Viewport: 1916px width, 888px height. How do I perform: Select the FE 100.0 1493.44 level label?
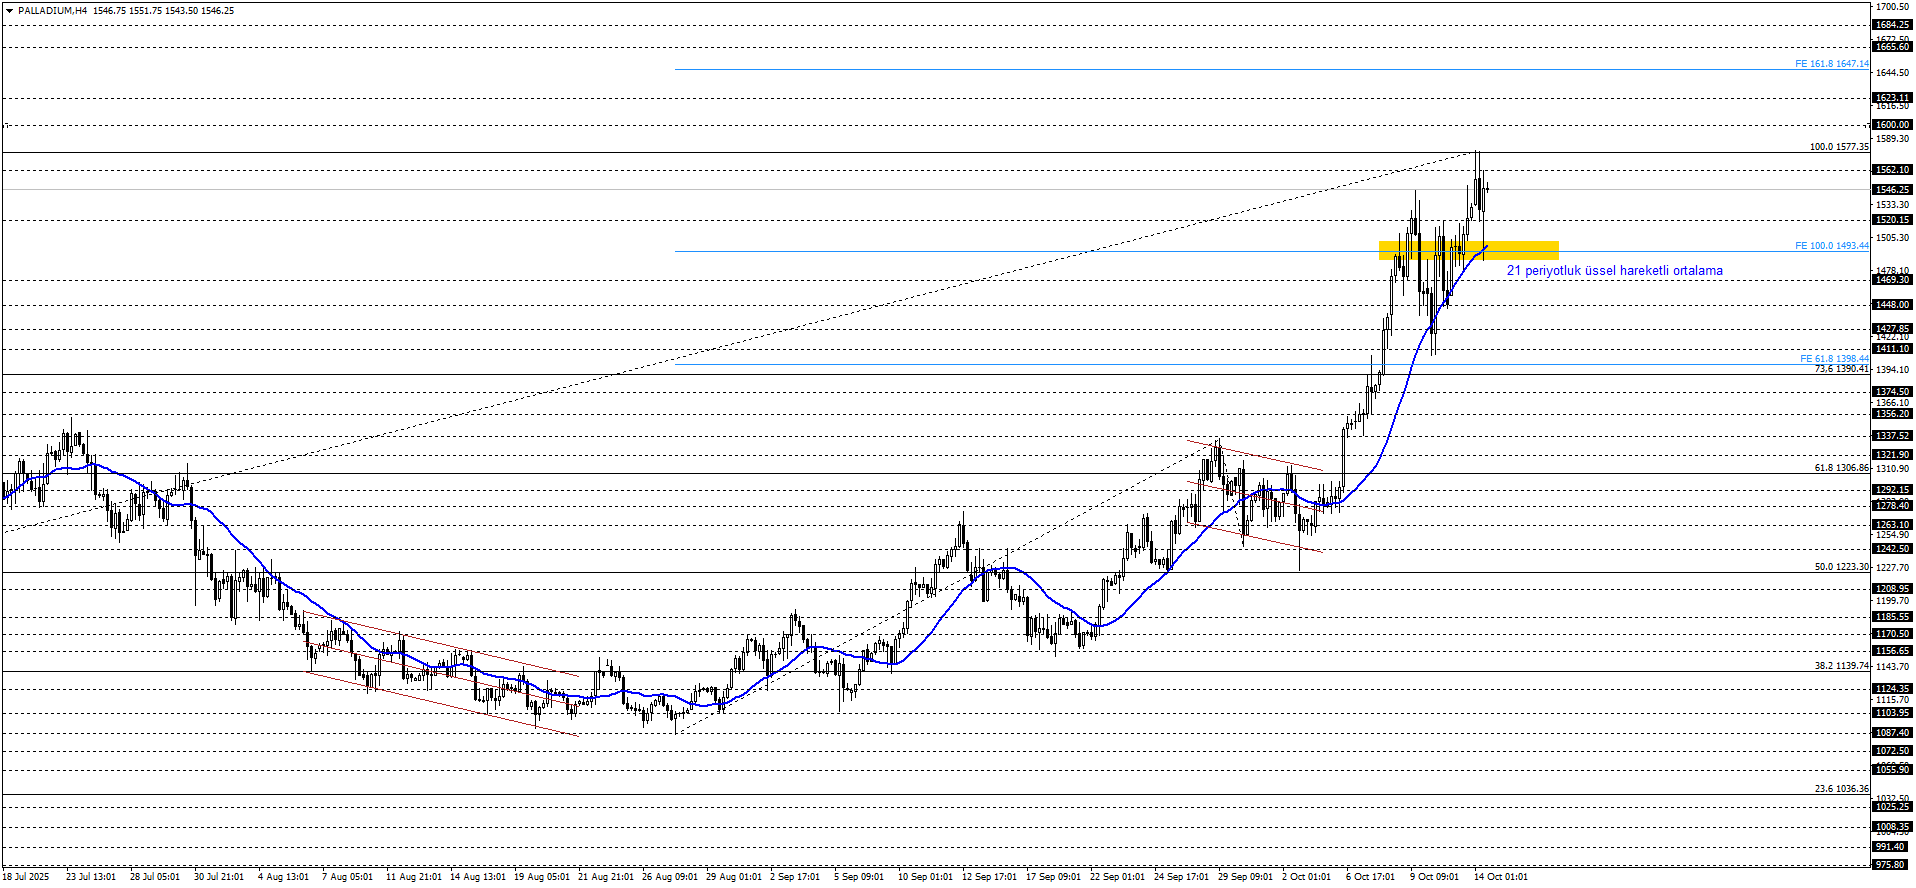(1830, 246)
